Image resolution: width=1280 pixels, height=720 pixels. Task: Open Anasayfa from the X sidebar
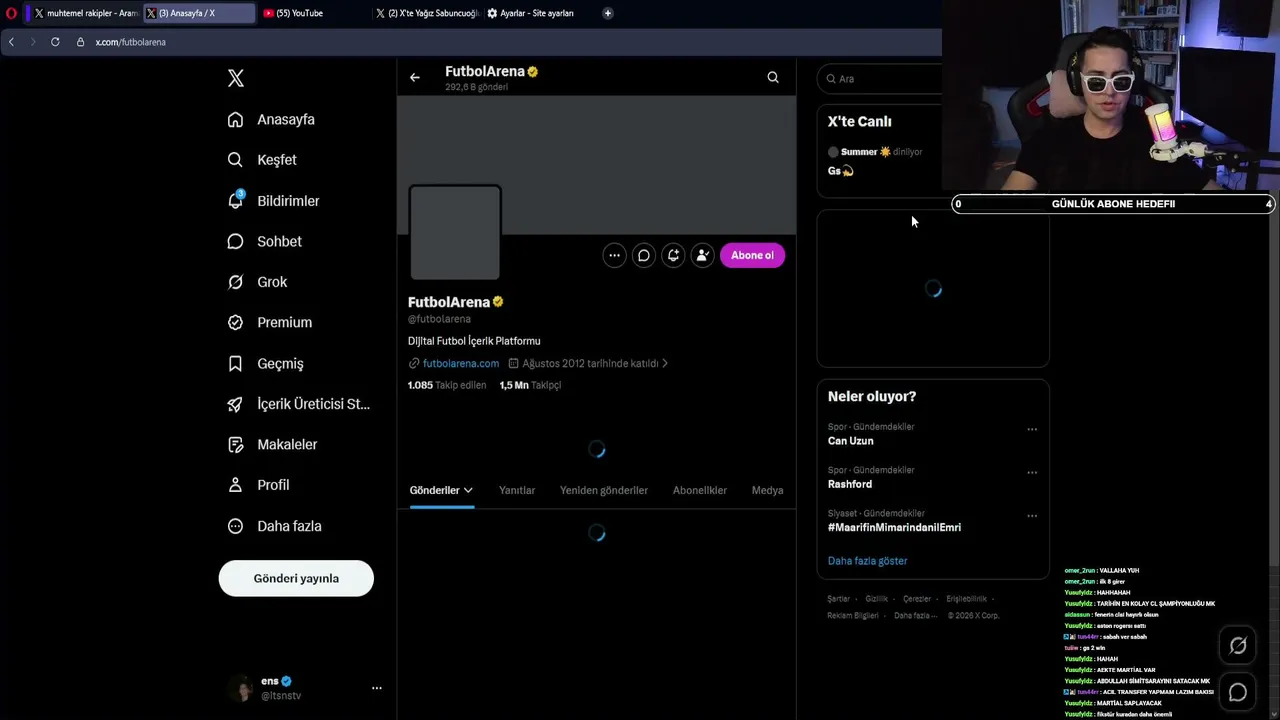(x=271, y=119)
